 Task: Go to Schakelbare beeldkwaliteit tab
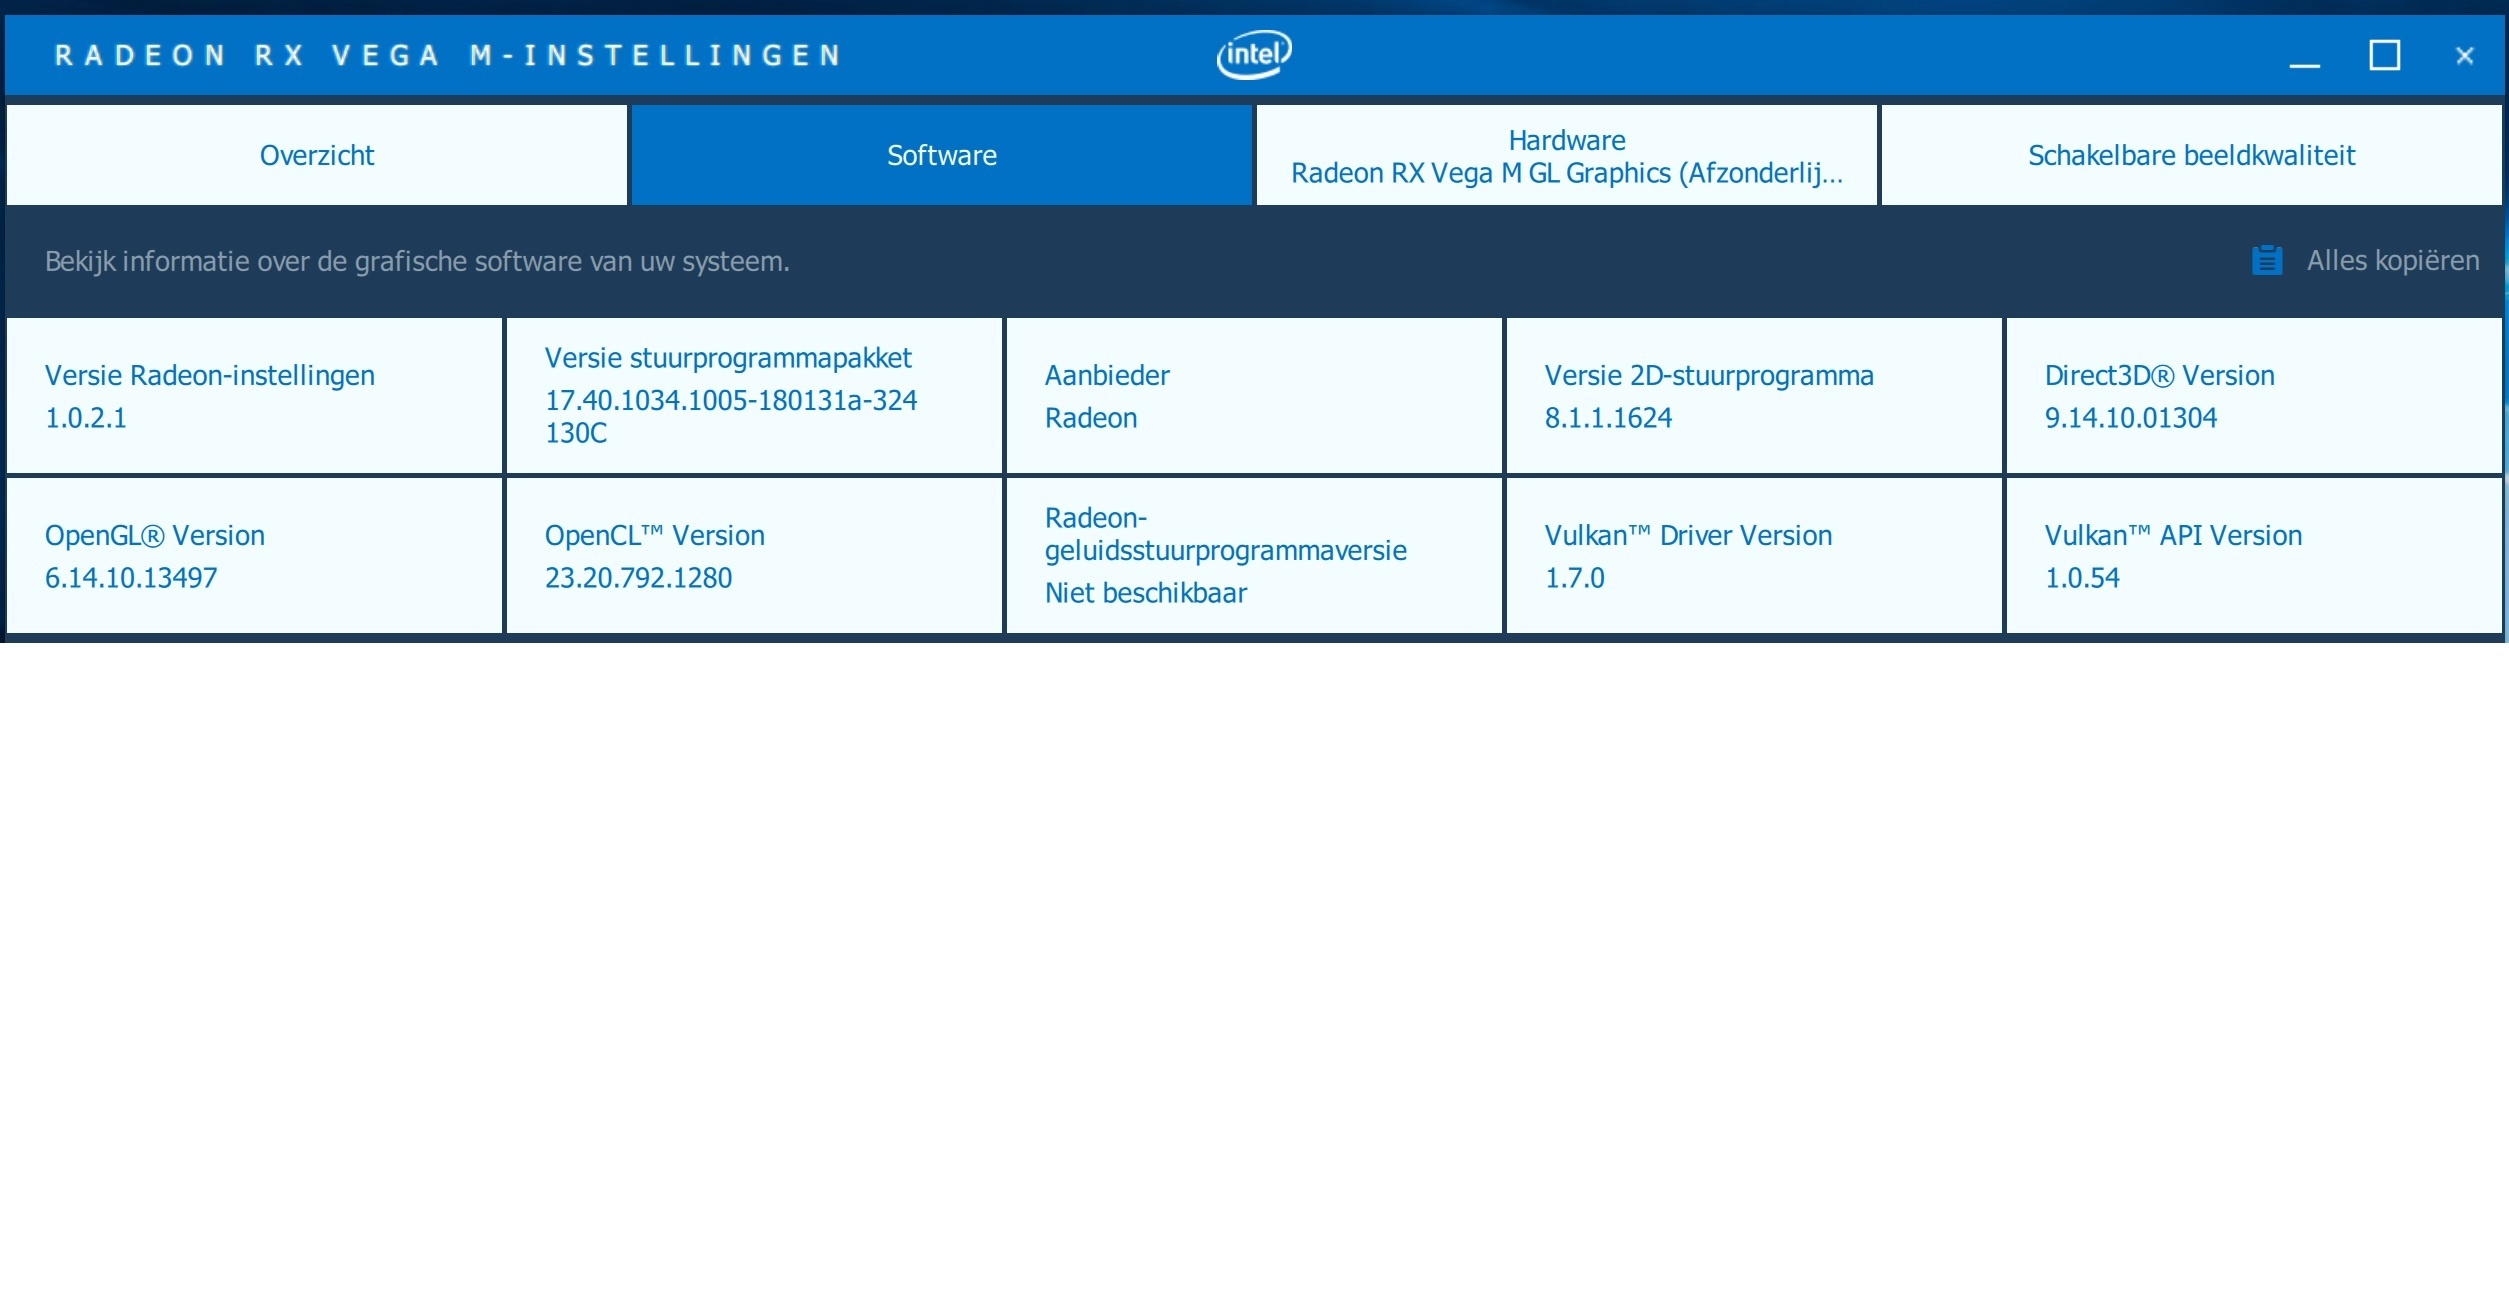2191,156
